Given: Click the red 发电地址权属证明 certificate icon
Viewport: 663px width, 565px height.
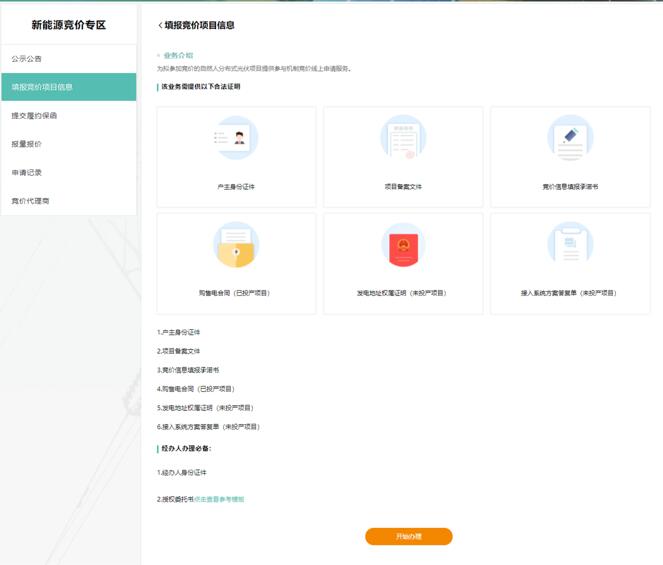Looking at the screenshot, I should [403, 246].
